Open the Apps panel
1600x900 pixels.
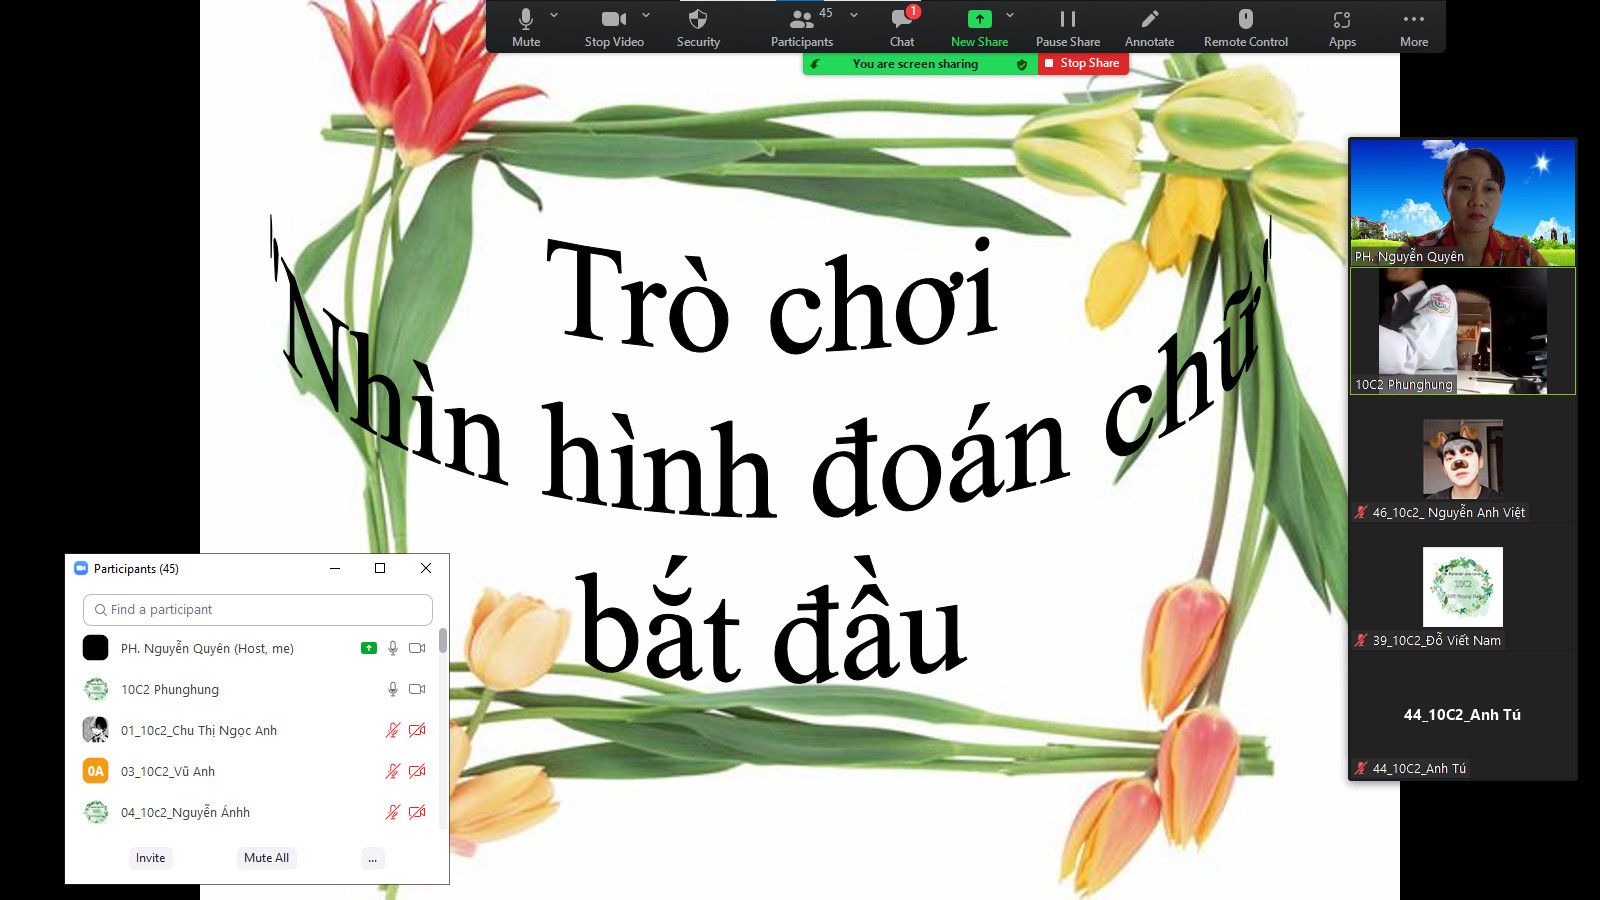pos(1342,27)
